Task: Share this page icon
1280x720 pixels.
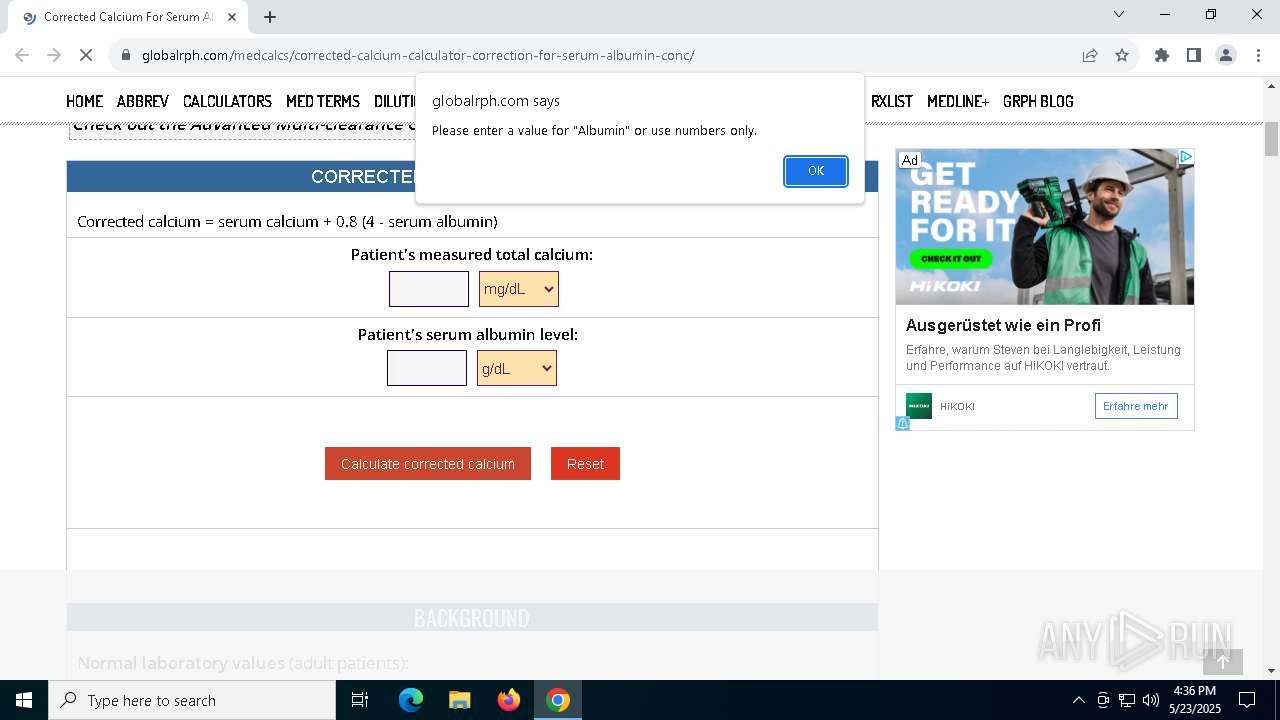Action: [x=1090, y=55]
